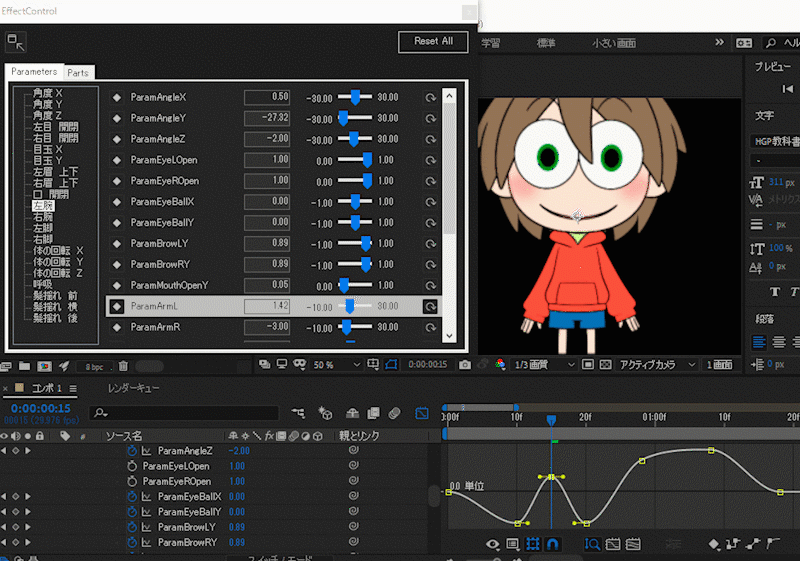Convert selected keyframes to linear
Viewport: 800px width, 561px height.
point(753,544)
